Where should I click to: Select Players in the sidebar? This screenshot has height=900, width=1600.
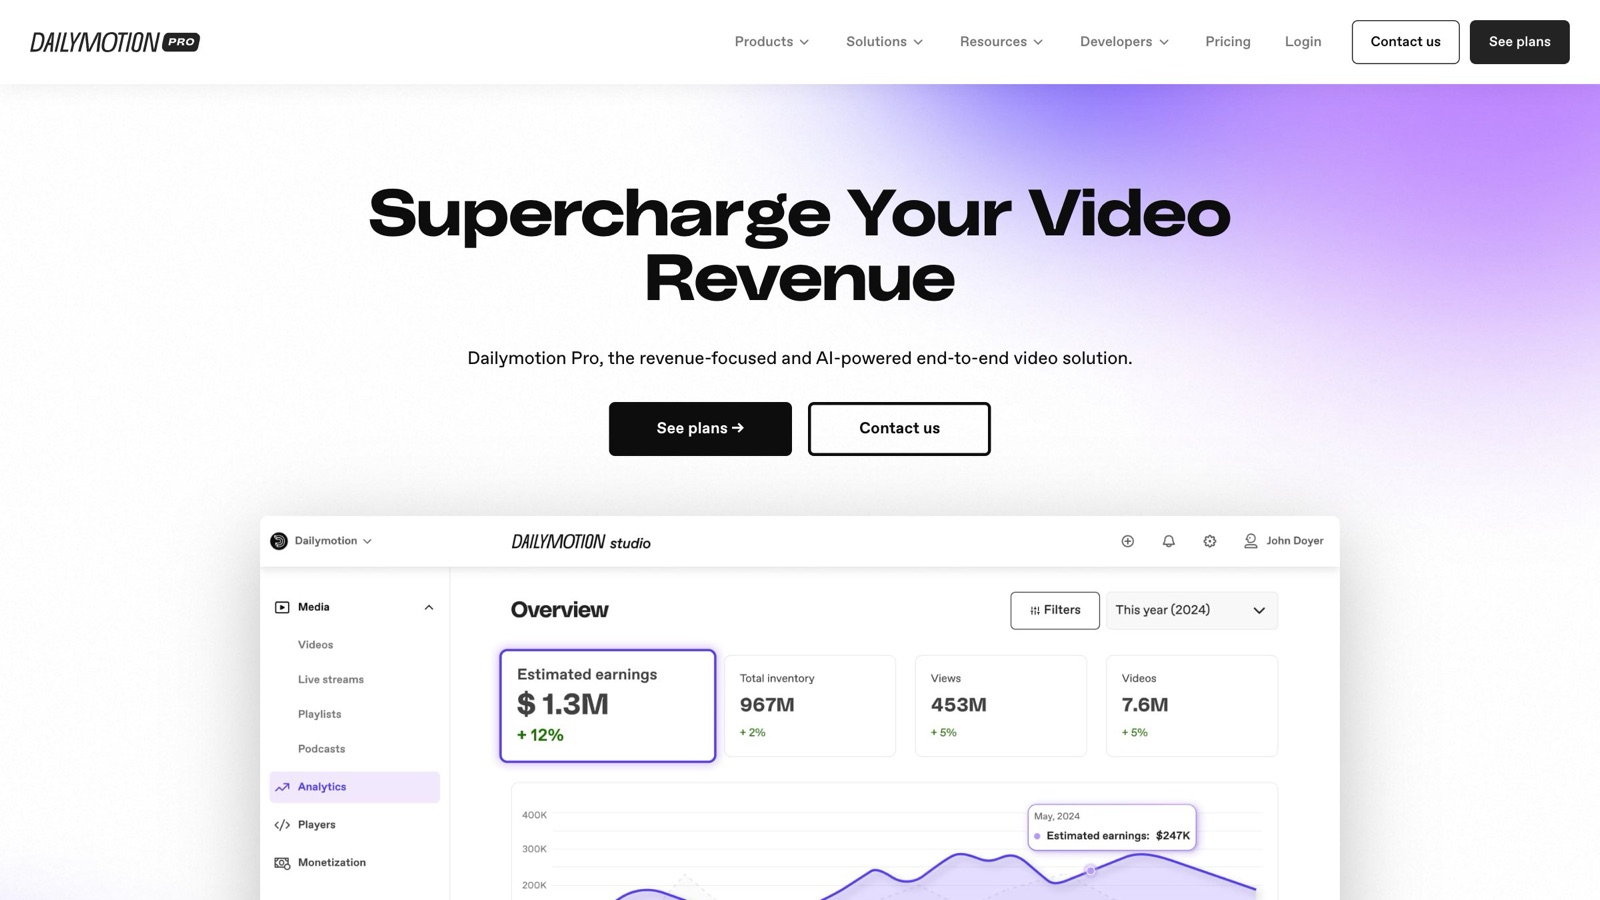pyautogui.click(x=316, y=825)
